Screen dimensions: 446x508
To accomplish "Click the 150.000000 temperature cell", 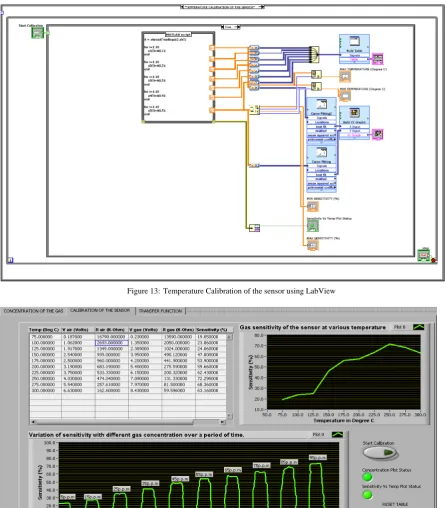I will tap(45, 355).
